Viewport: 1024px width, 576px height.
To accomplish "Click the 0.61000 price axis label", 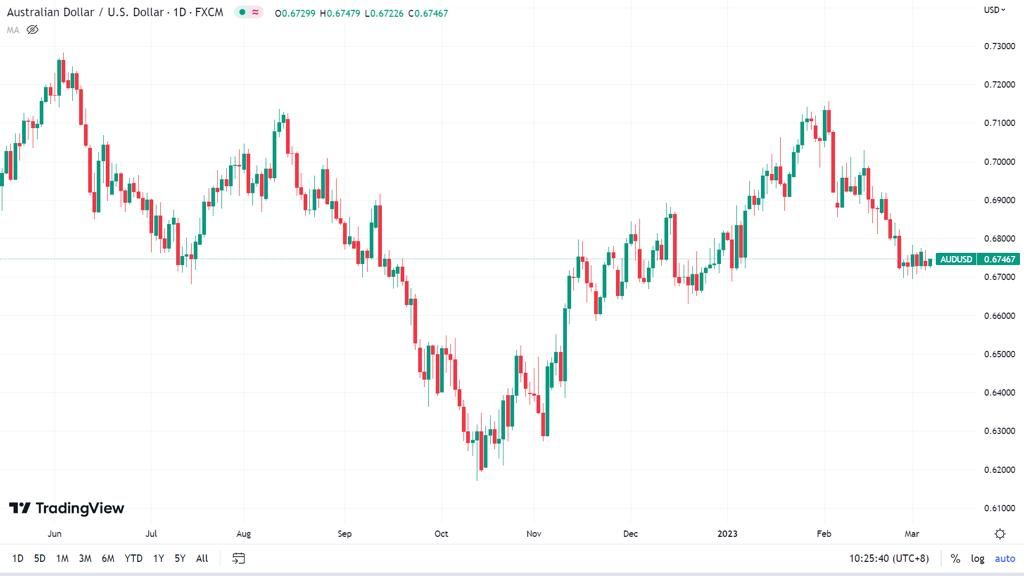I will [x=1000, y=508].
